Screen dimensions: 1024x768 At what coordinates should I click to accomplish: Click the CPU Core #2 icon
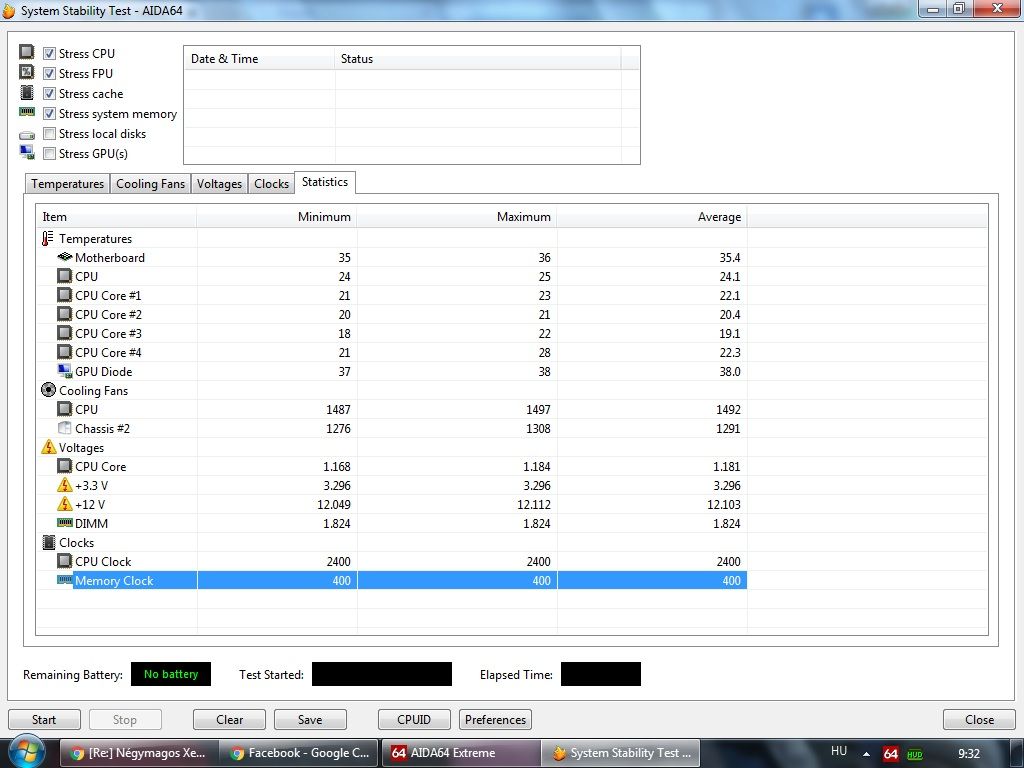(65, 314)
